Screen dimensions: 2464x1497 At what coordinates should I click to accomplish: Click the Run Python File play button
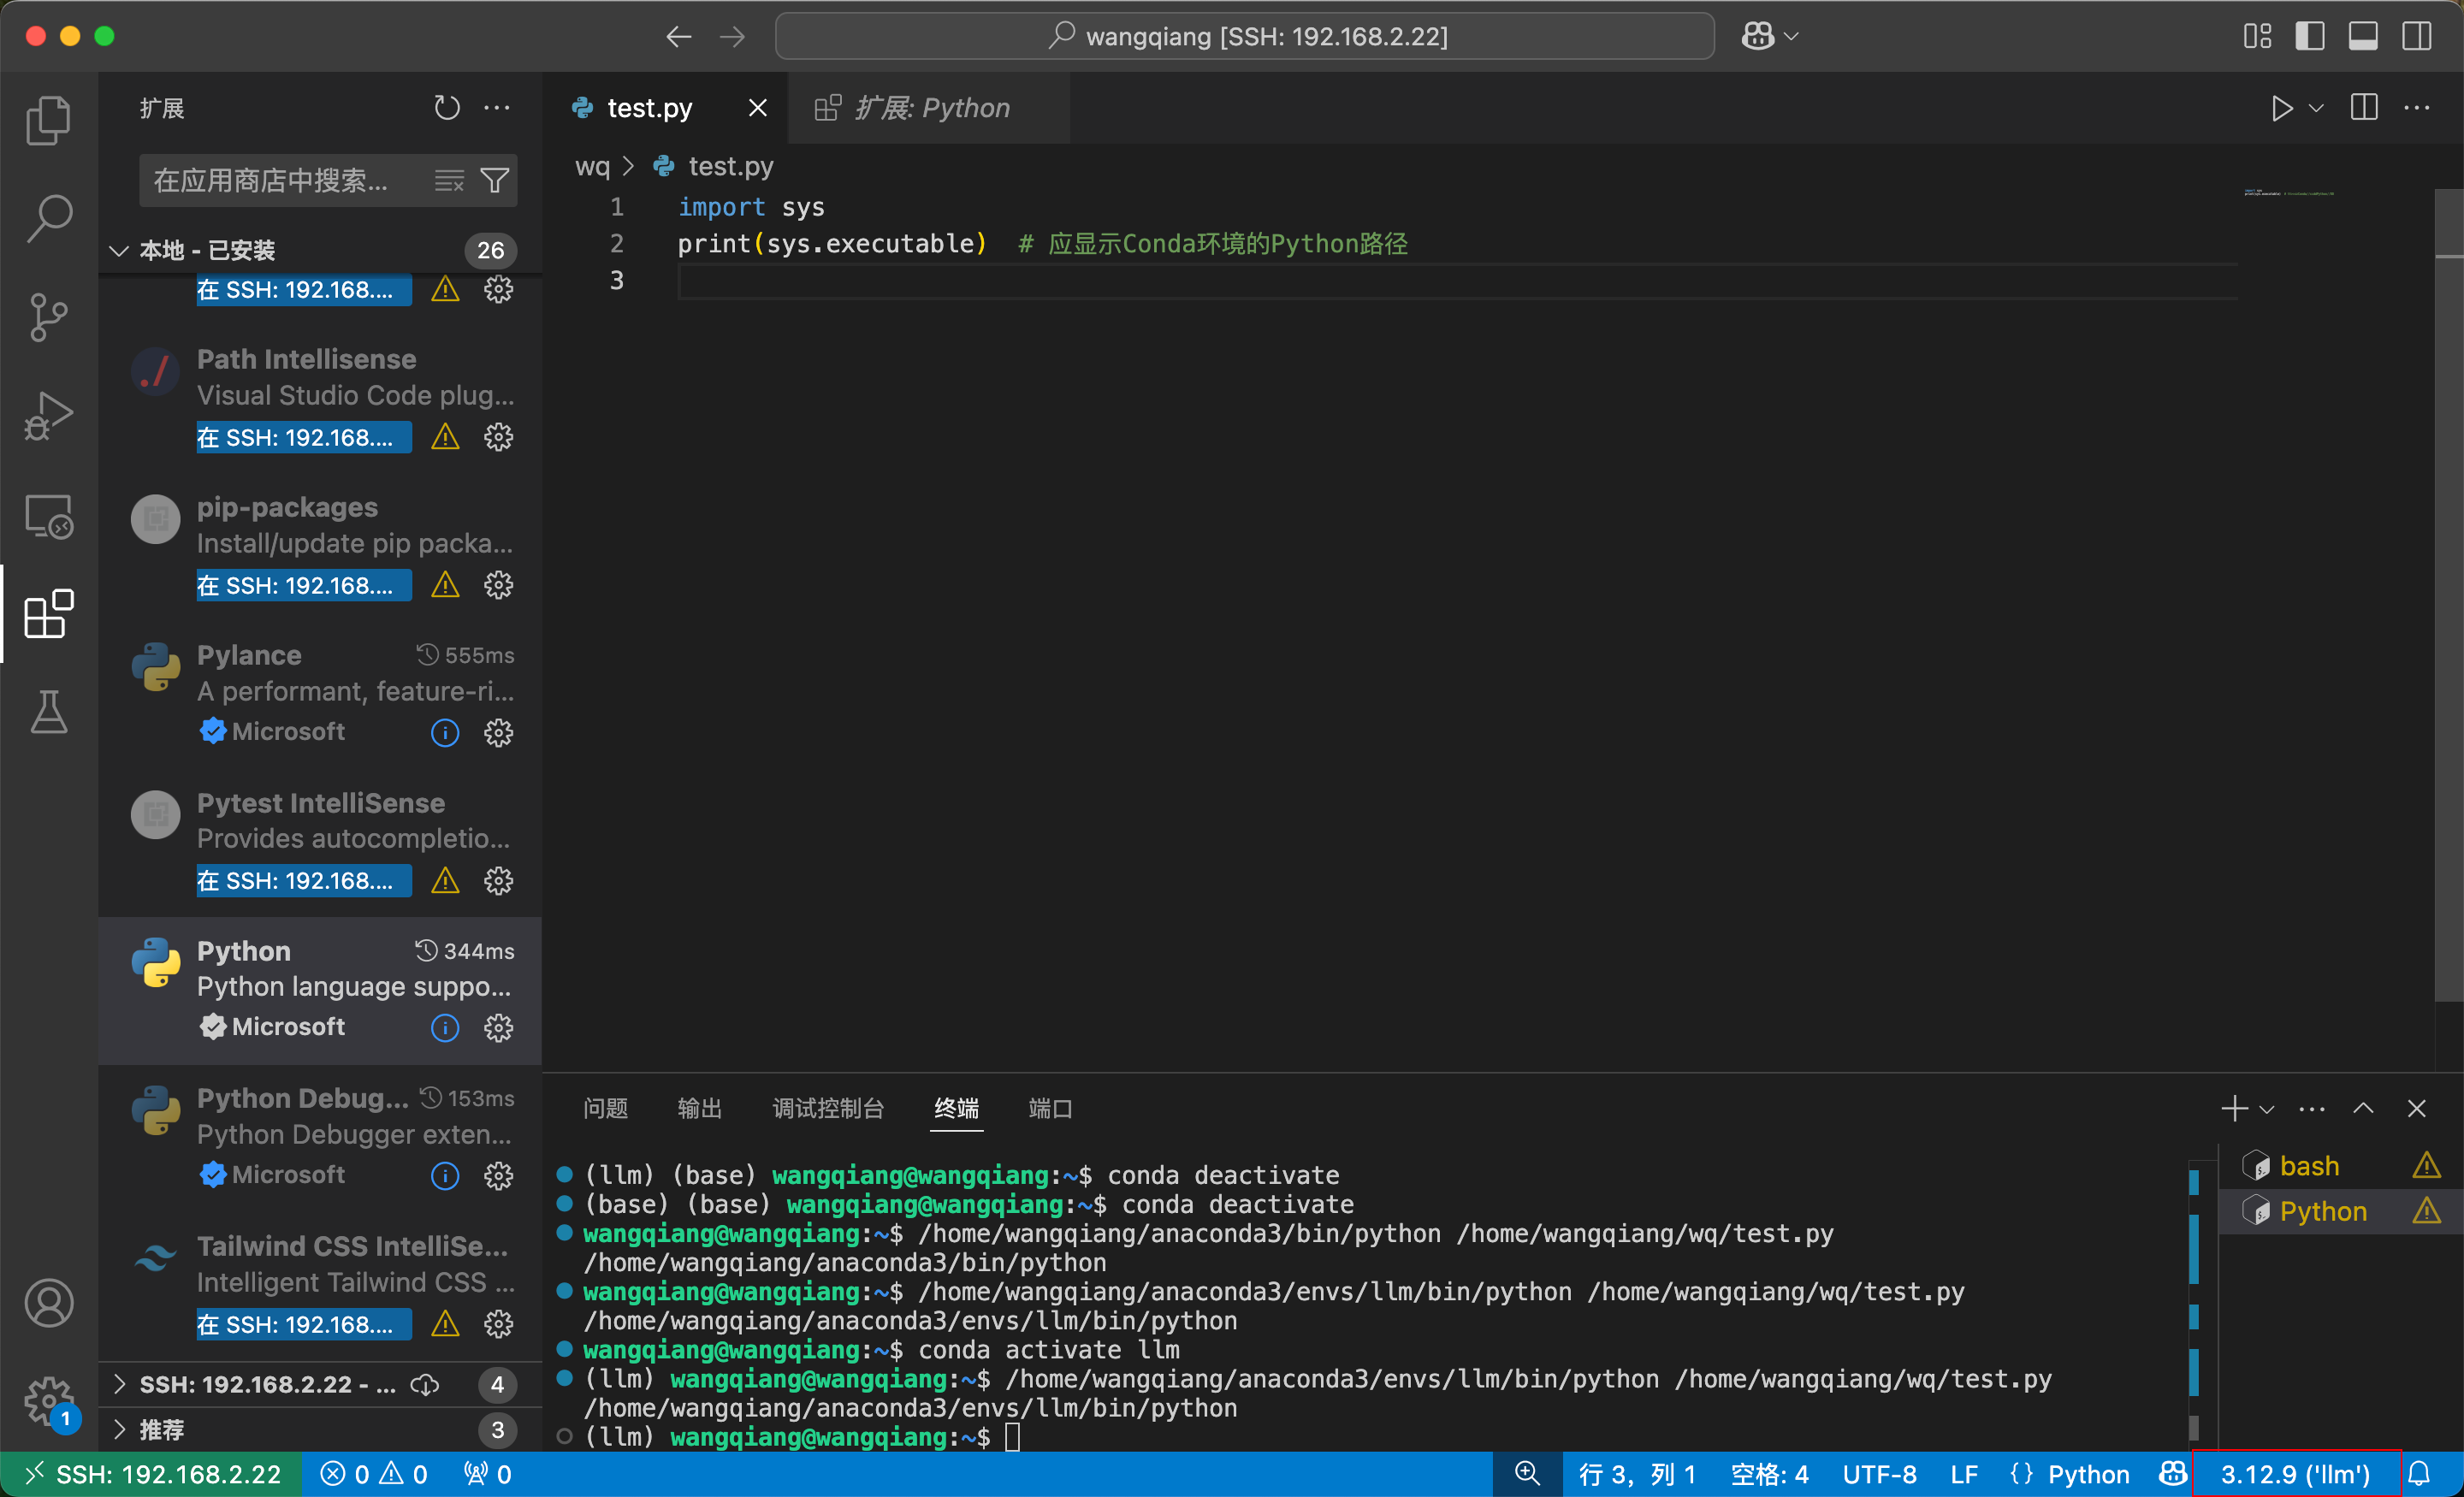tap(2281, 108)
